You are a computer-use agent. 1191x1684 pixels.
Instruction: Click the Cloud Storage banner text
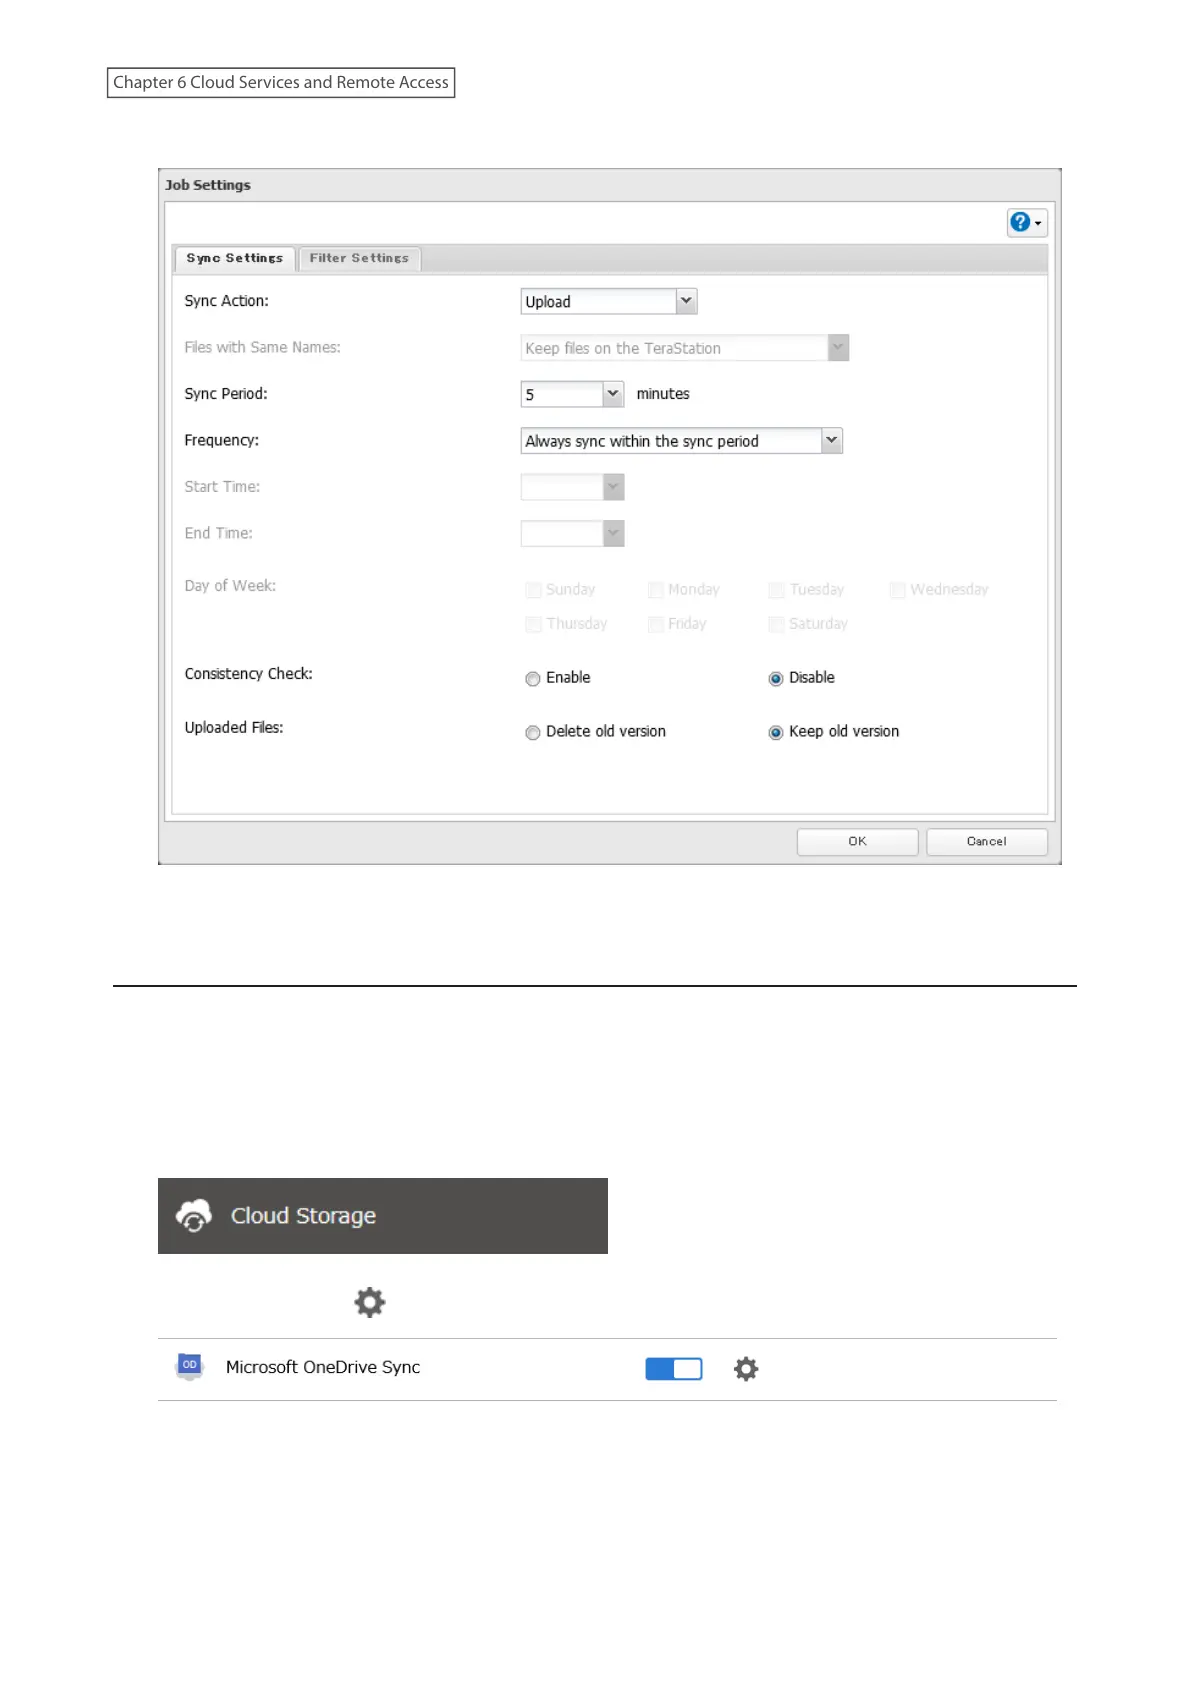pyautogui.click(x=303, y=1216)
